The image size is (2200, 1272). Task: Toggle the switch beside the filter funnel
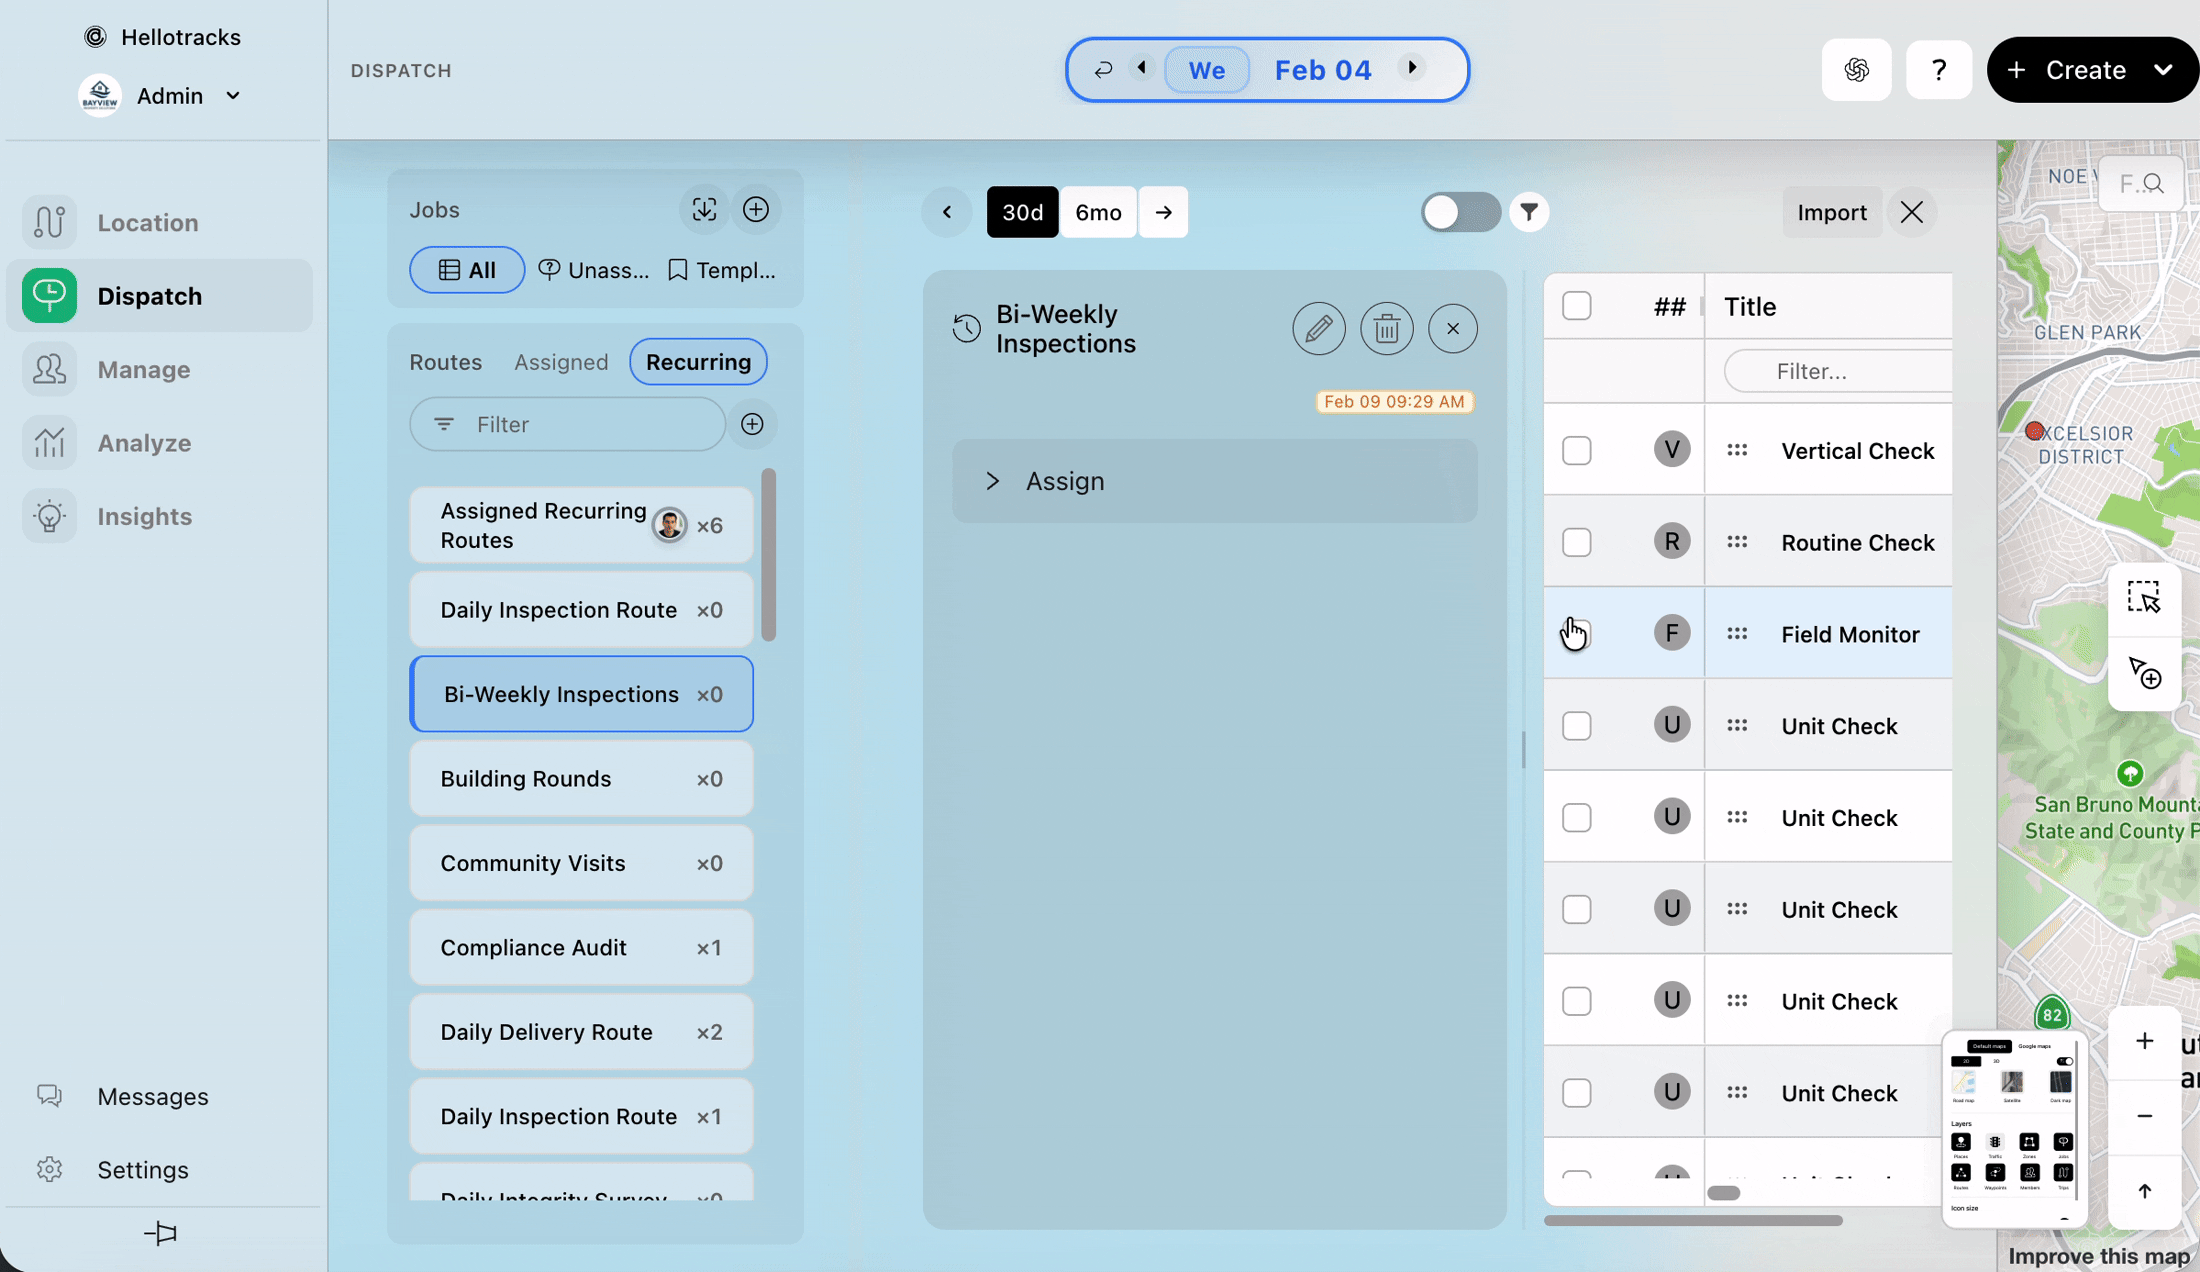coord(1460,212)
